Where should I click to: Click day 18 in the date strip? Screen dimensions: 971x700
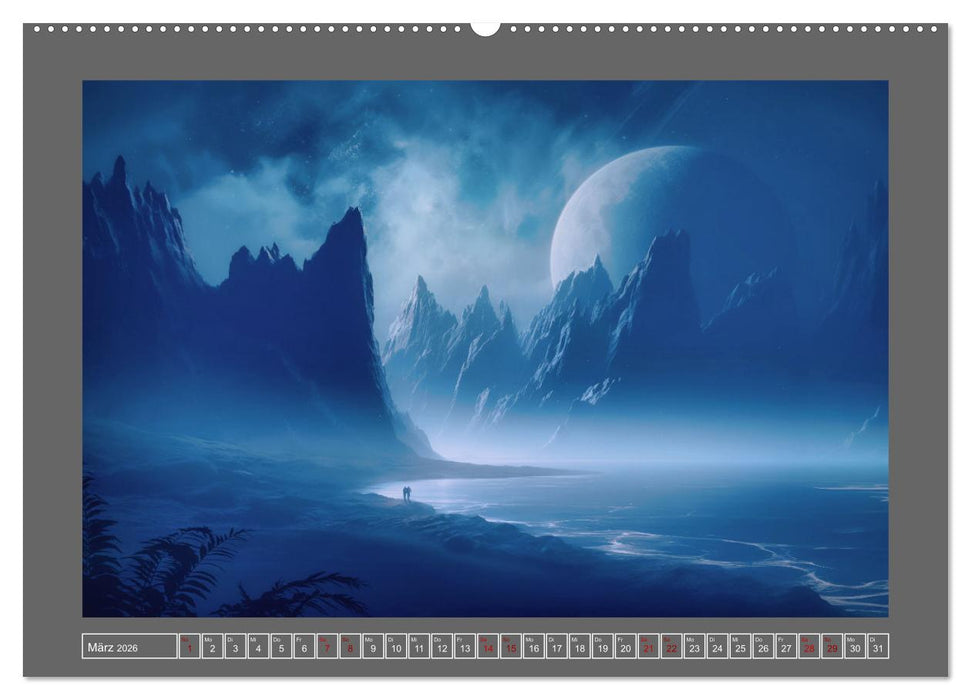[x=579, y=647]
